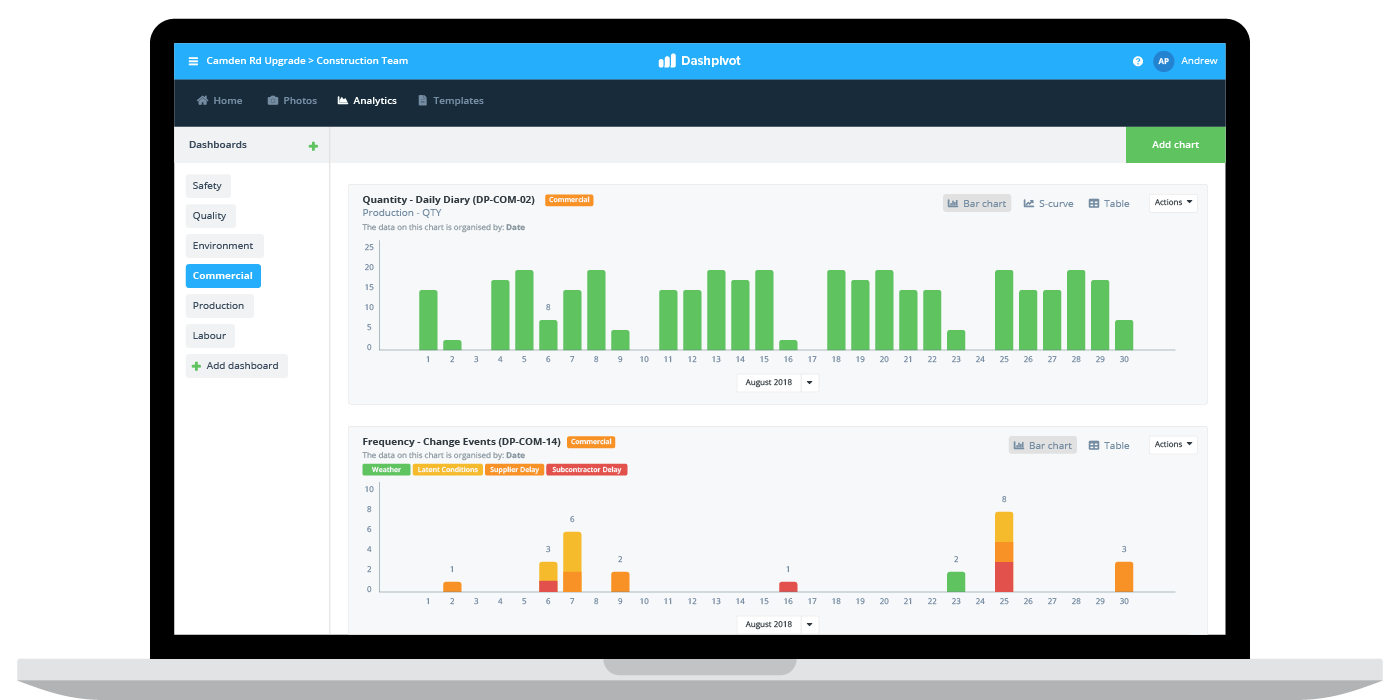Screen dimensions: 1400x700
Task: Toggle the green Weather legend tag
Action: pyautogui.click(x=386, y=469)
